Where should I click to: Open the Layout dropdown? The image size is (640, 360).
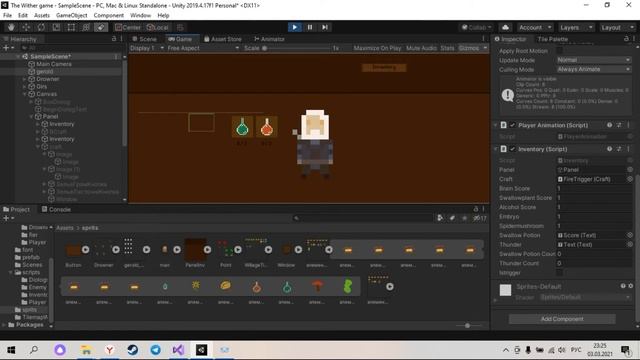click(x=616, y=27)
